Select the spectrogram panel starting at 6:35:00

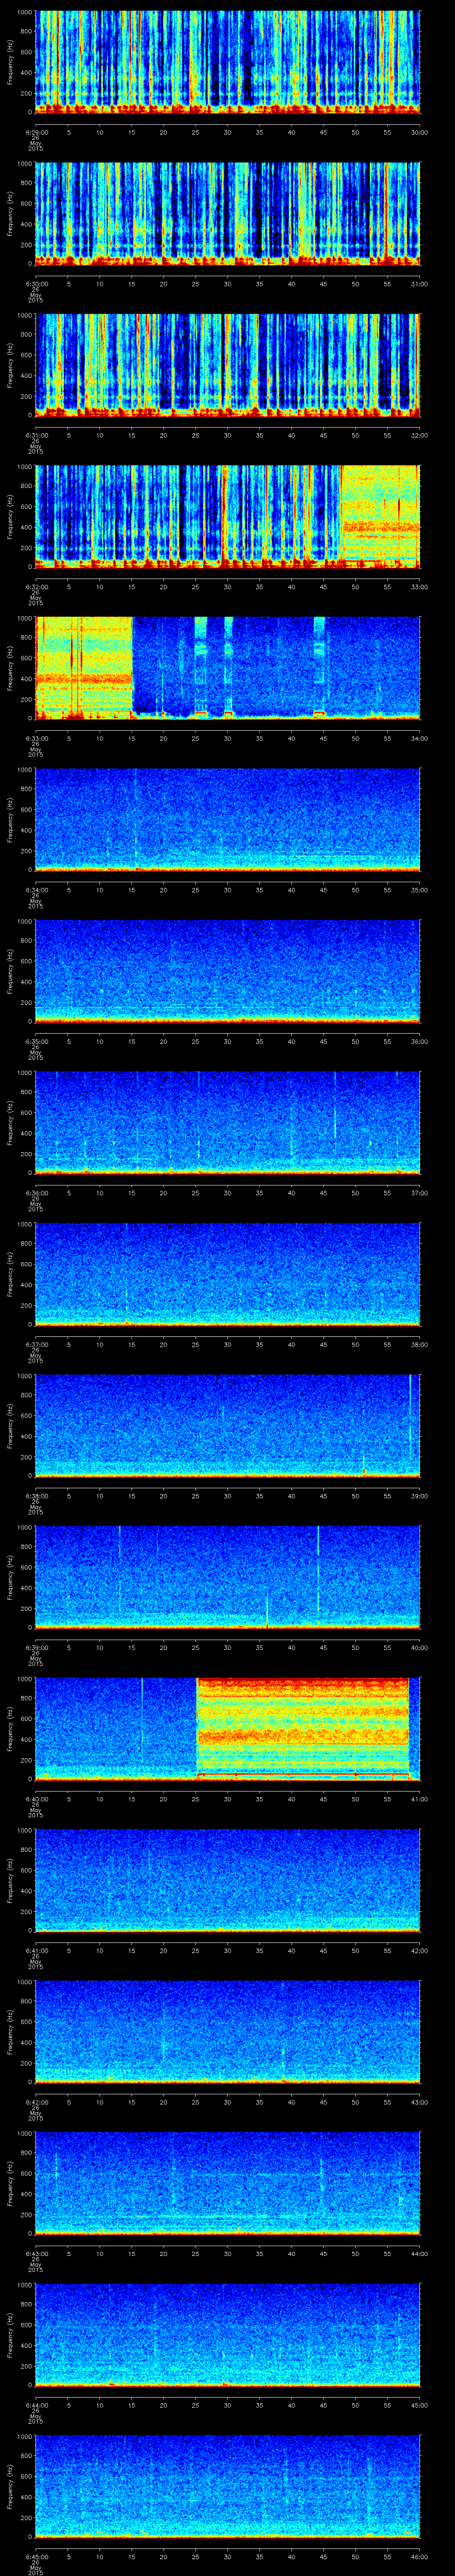tap(227, 971)
